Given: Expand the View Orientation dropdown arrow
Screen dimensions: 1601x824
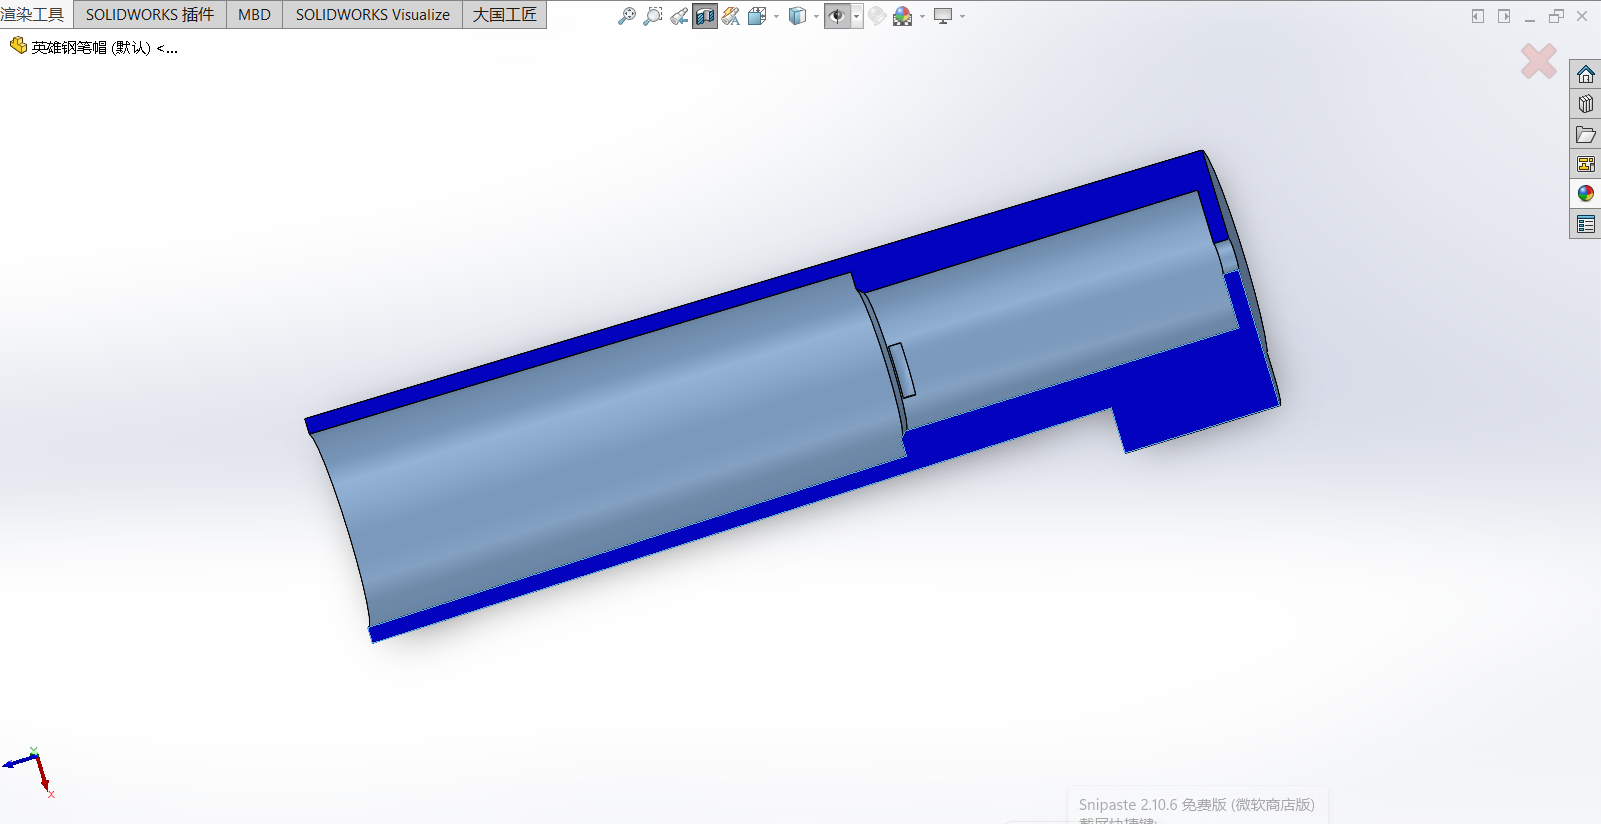Looking at the screenshot, I should click(776, 16).
